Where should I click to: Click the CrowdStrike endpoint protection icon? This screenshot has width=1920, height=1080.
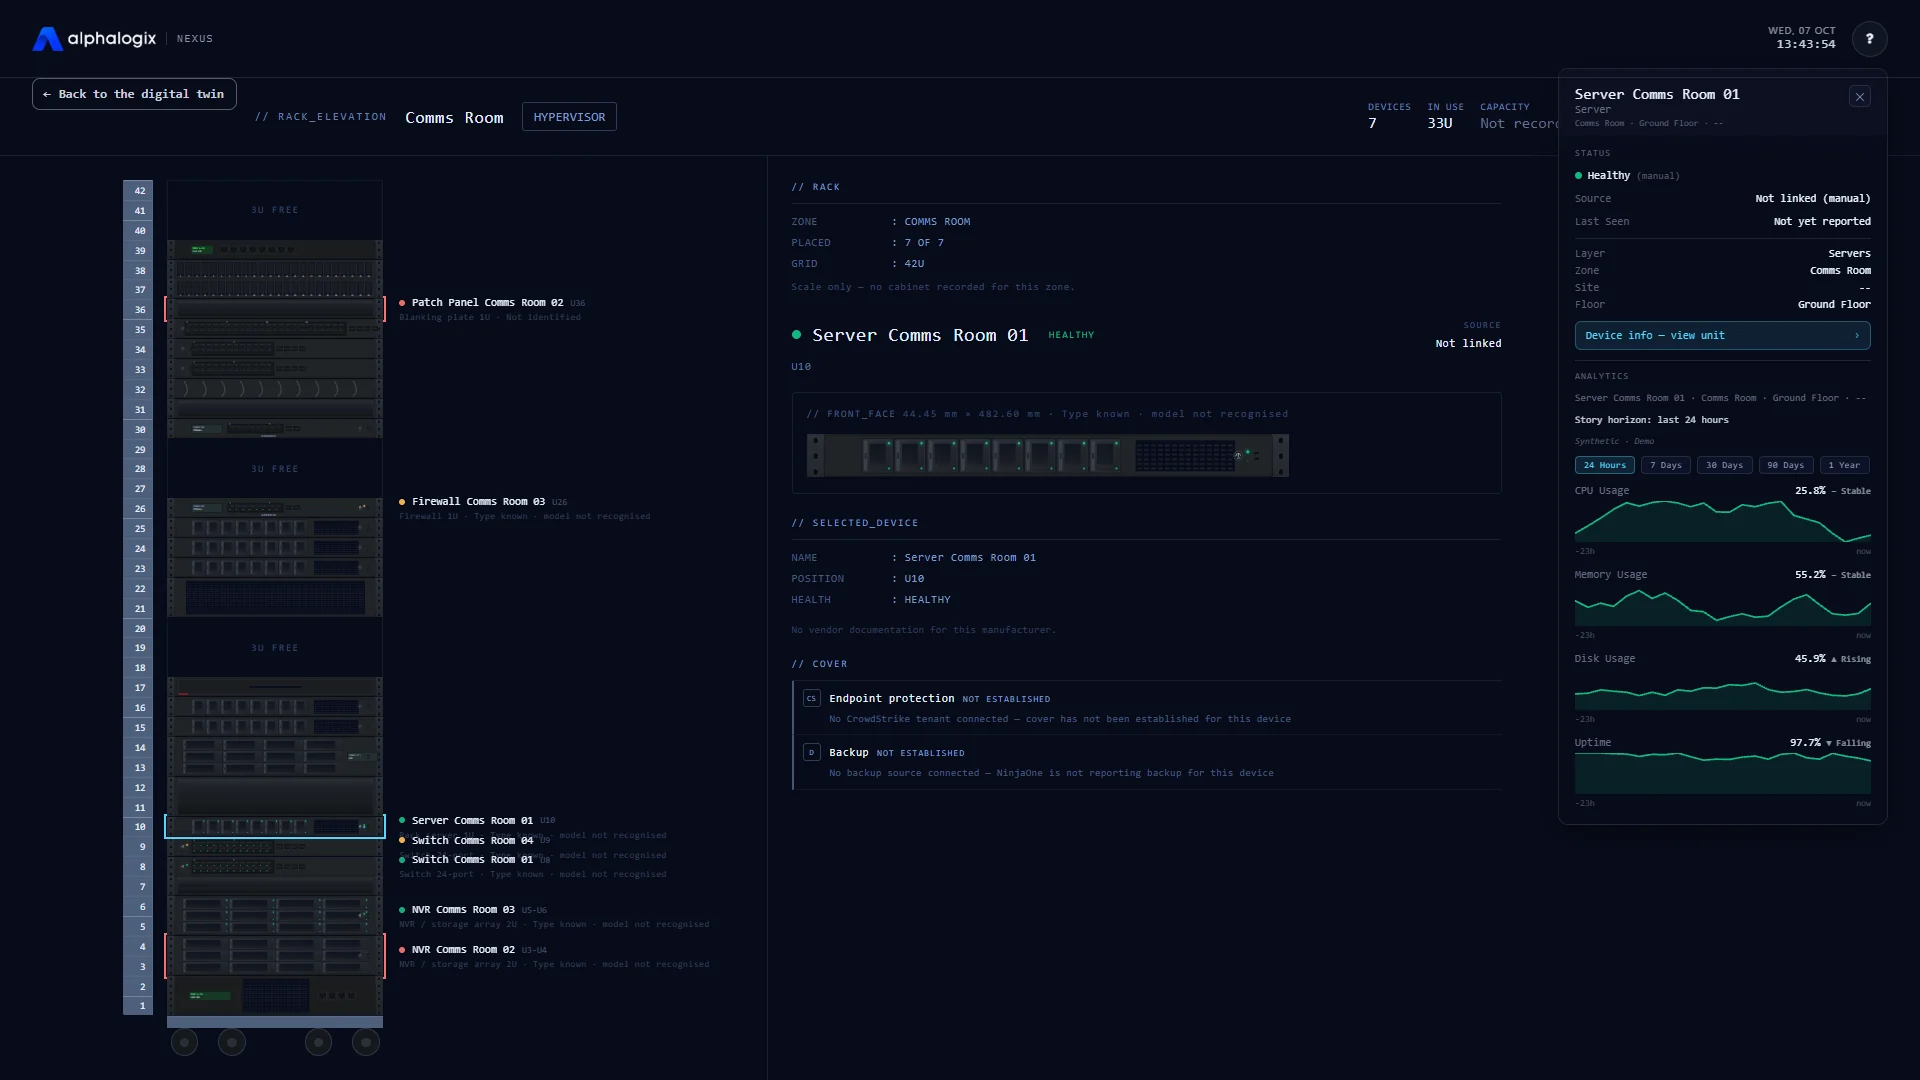point(811,699)
